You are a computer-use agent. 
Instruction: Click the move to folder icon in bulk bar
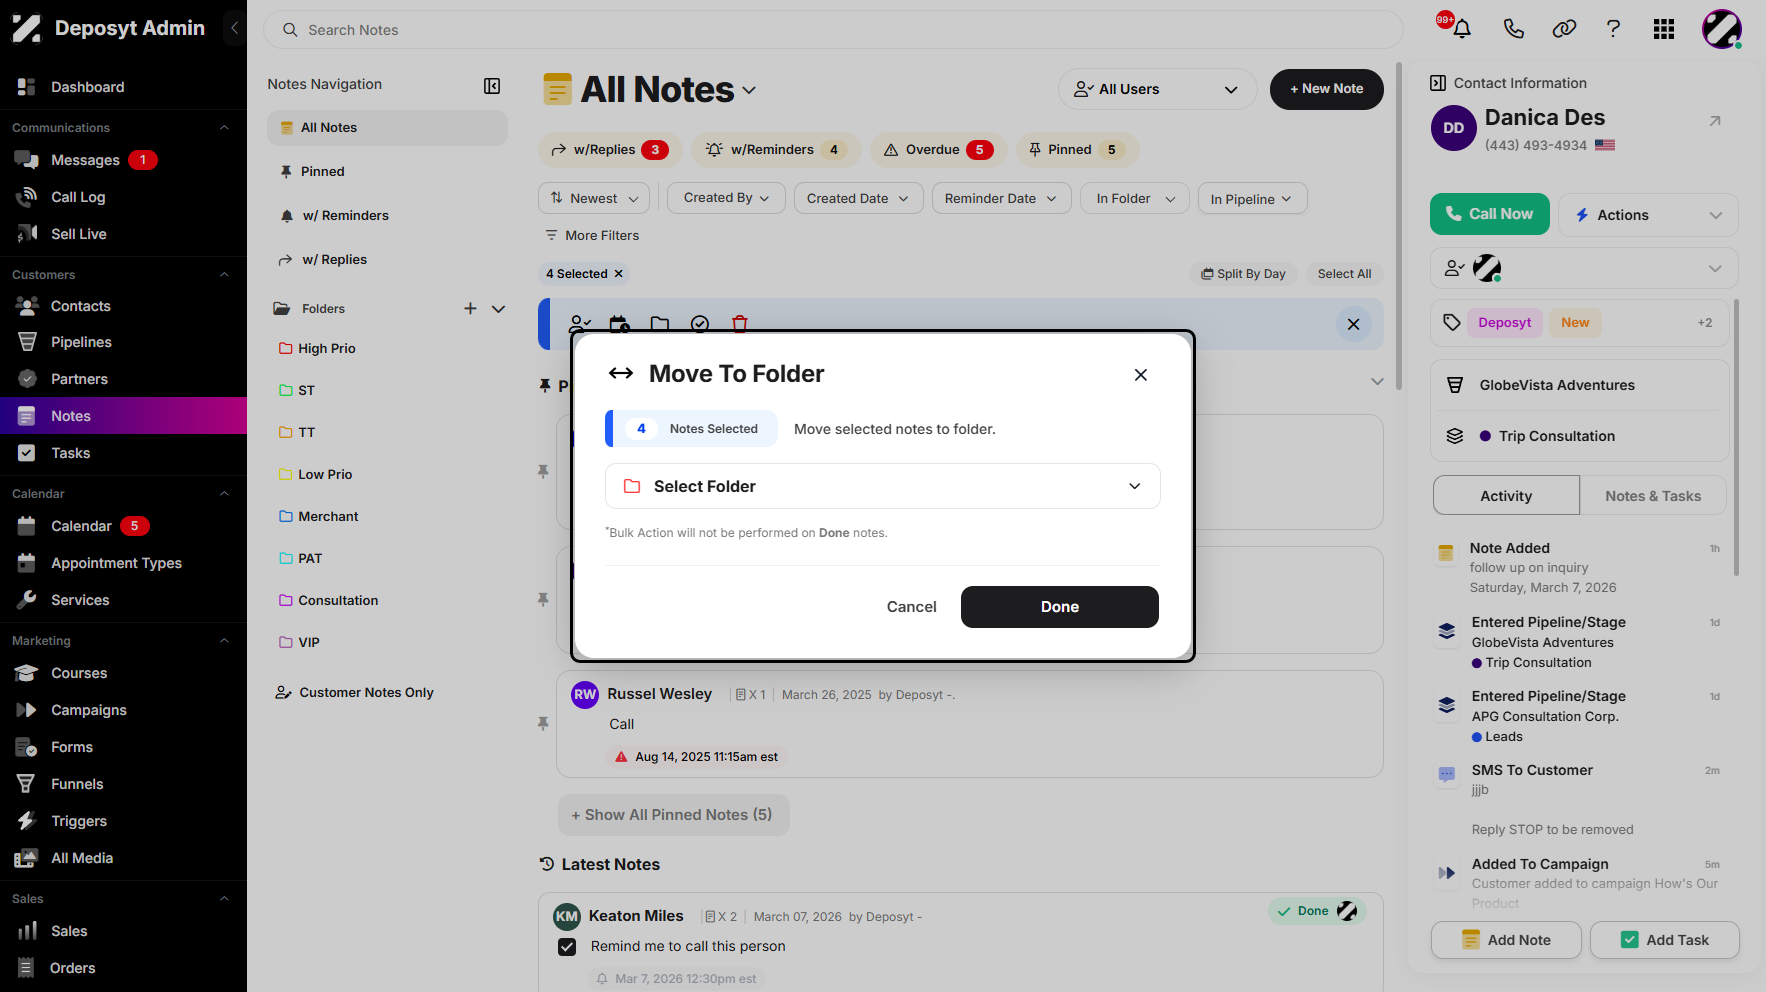coord(660,323)
